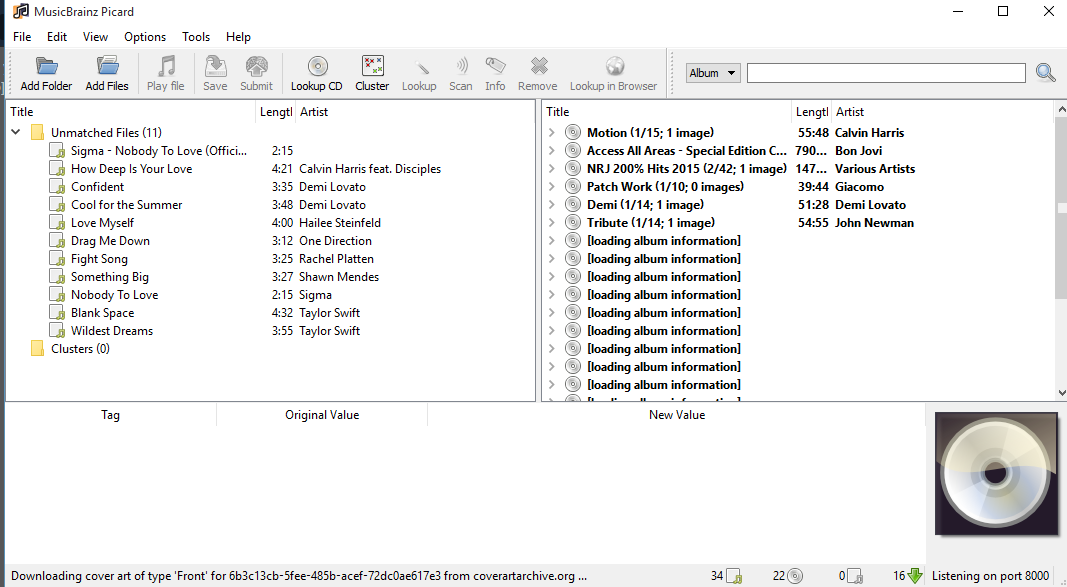Click the Info tag icon
The image size is (1067, 587).
tap(495, 66)
